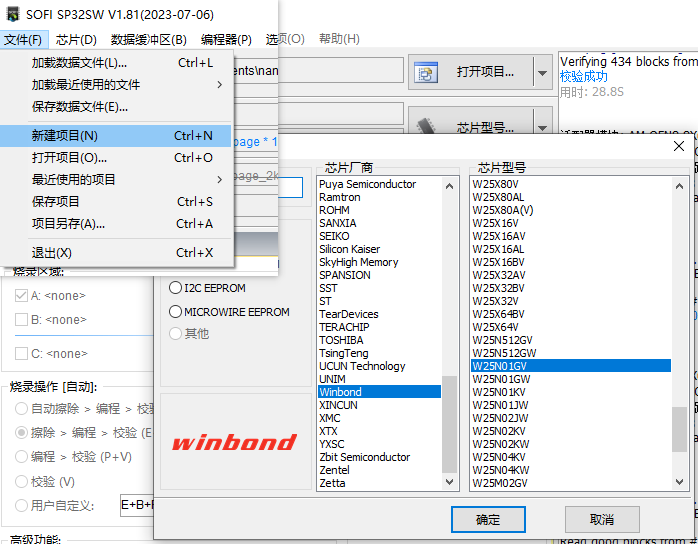Image resolution: width=698 pixels, height=544 pixels.
Task: Select the I2C EEPROM radio button
Action: point(176,287)
